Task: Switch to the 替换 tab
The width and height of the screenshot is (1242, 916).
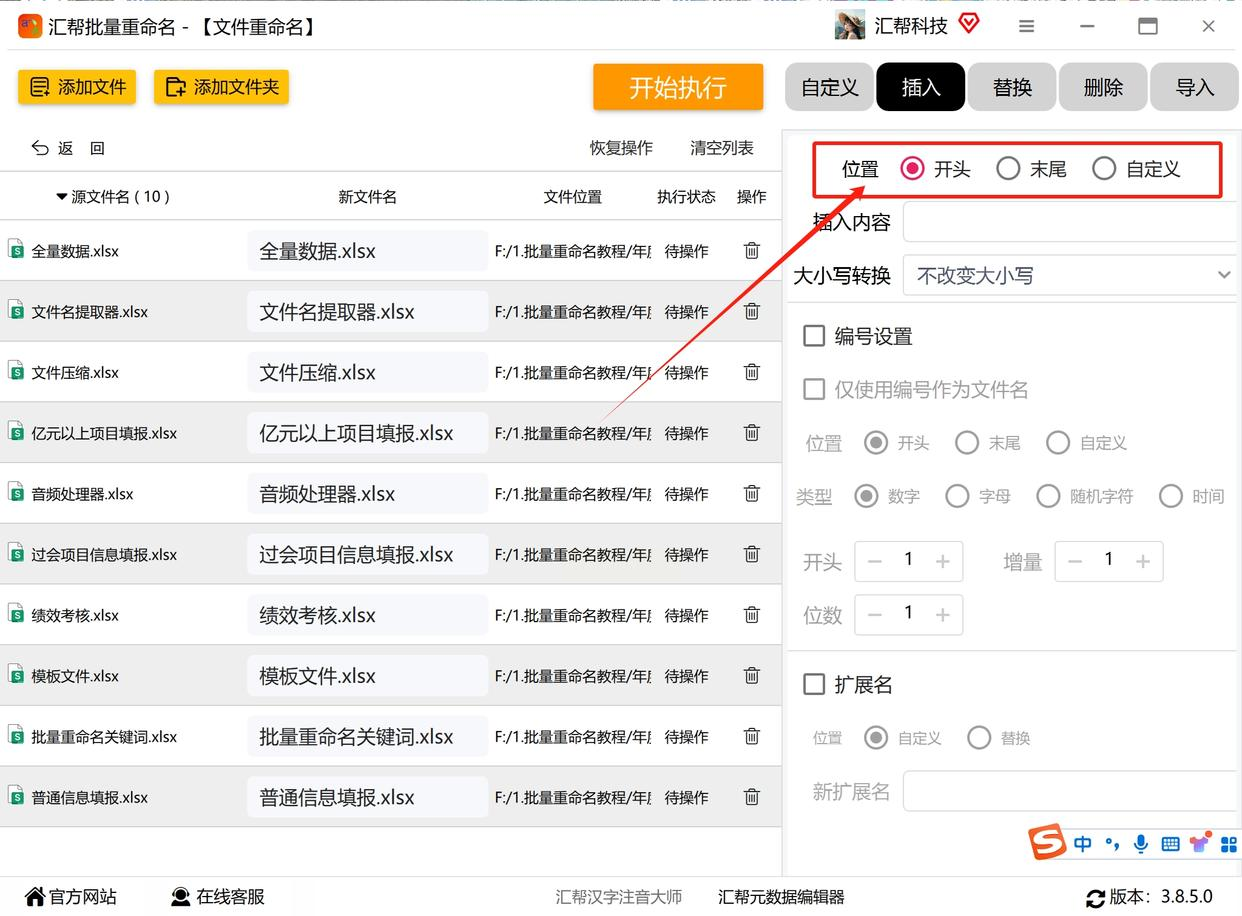Action: pos(1012,87)
